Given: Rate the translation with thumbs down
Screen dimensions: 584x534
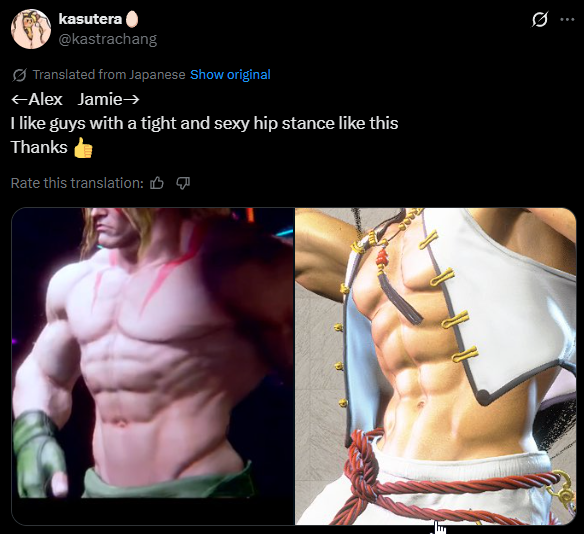Looking at the screenshot, I should (183, 183).
